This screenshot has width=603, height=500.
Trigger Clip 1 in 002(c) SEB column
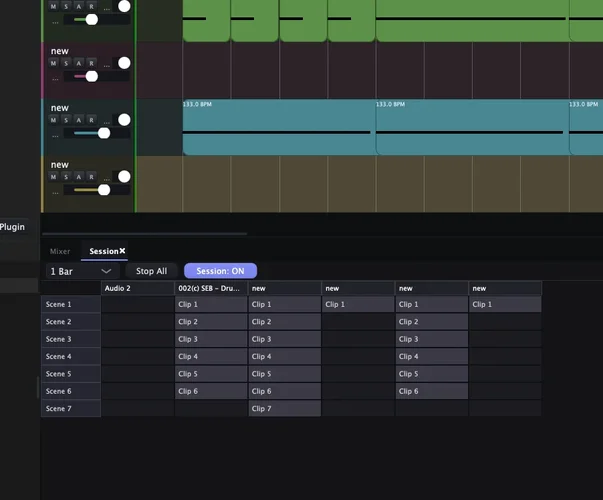[x=211, y=304]
